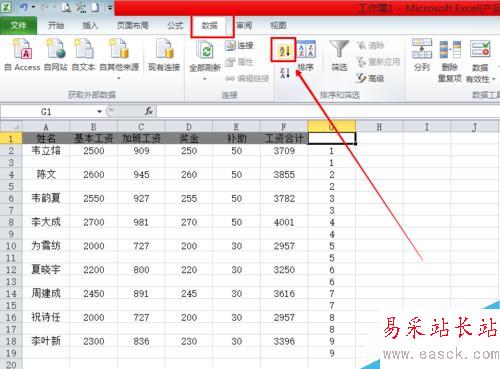This screenshot has width=500, height=369.
Task: Switch to View (视图) tab
Action: [278, 25]
